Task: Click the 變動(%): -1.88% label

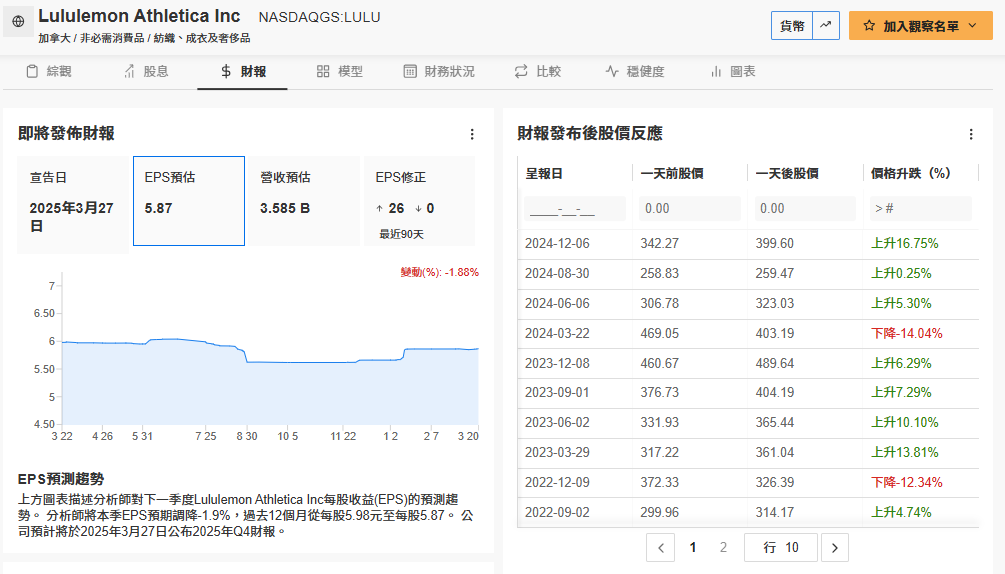Action: (440, 272)
